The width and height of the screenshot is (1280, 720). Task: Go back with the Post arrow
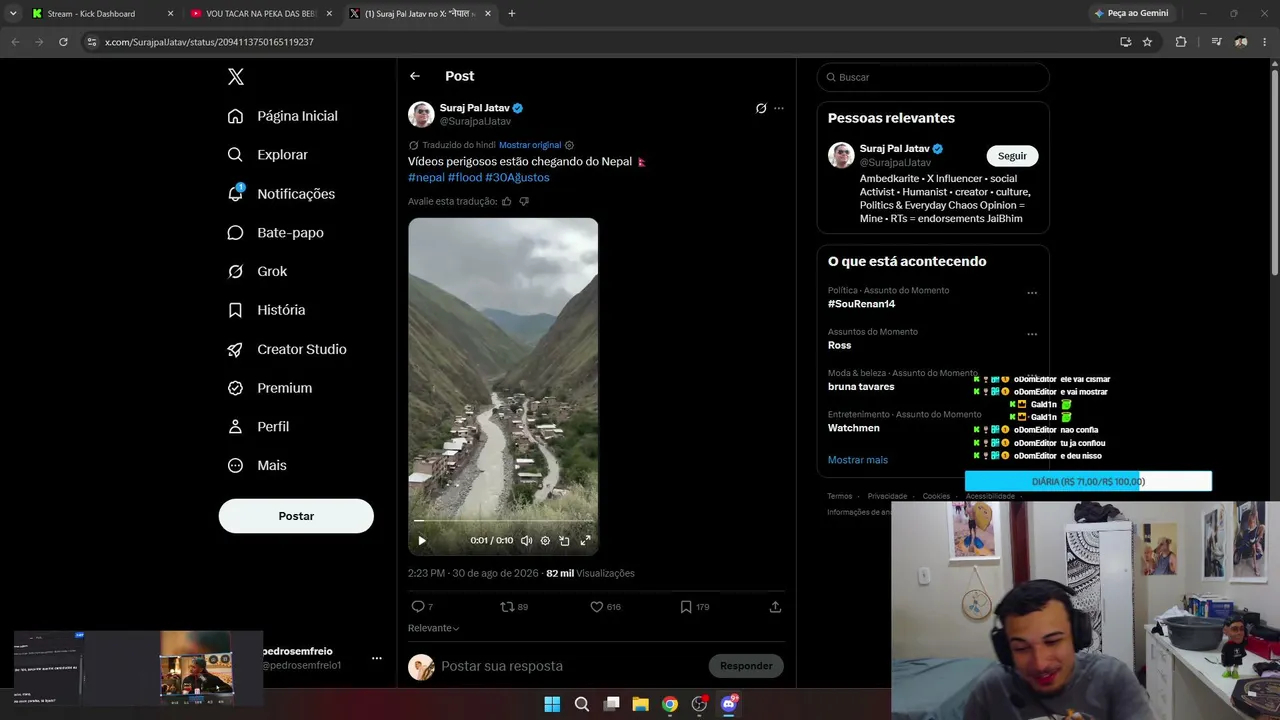tap(415, 76)
